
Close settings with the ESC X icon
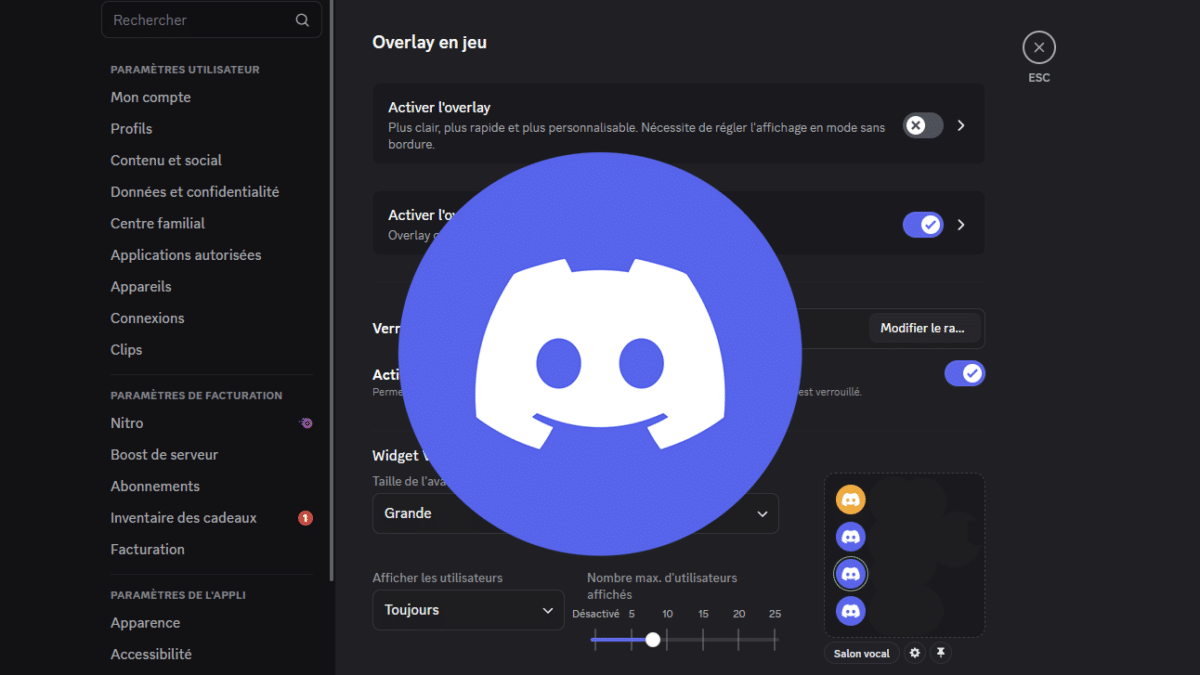tap(1039, 47)
